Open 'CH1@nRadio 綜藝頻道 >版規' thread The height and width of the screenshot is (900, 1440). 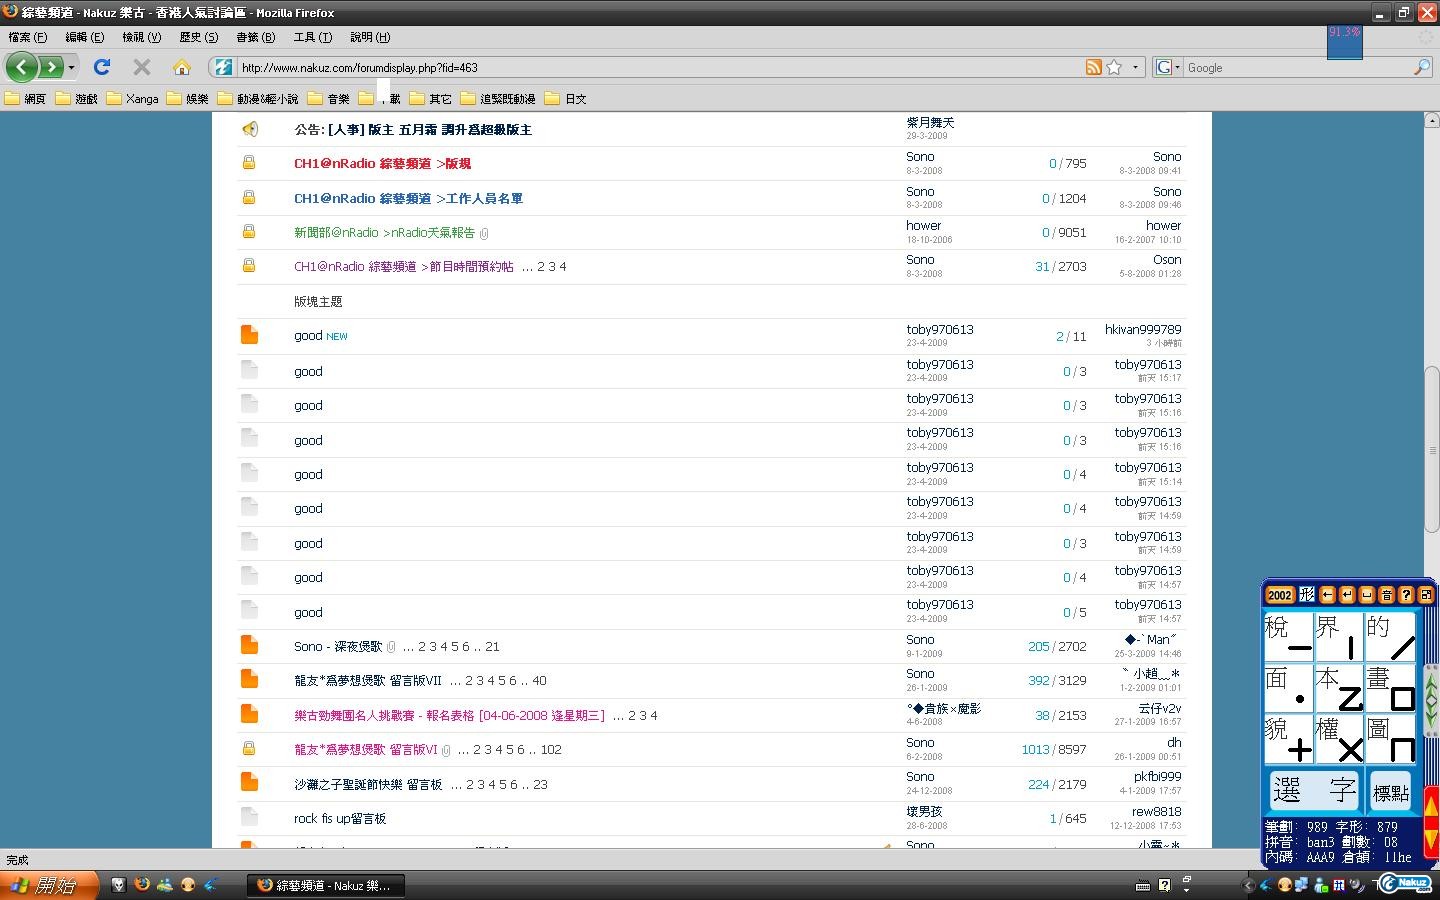pyautogui.click(x=382, y=163)
